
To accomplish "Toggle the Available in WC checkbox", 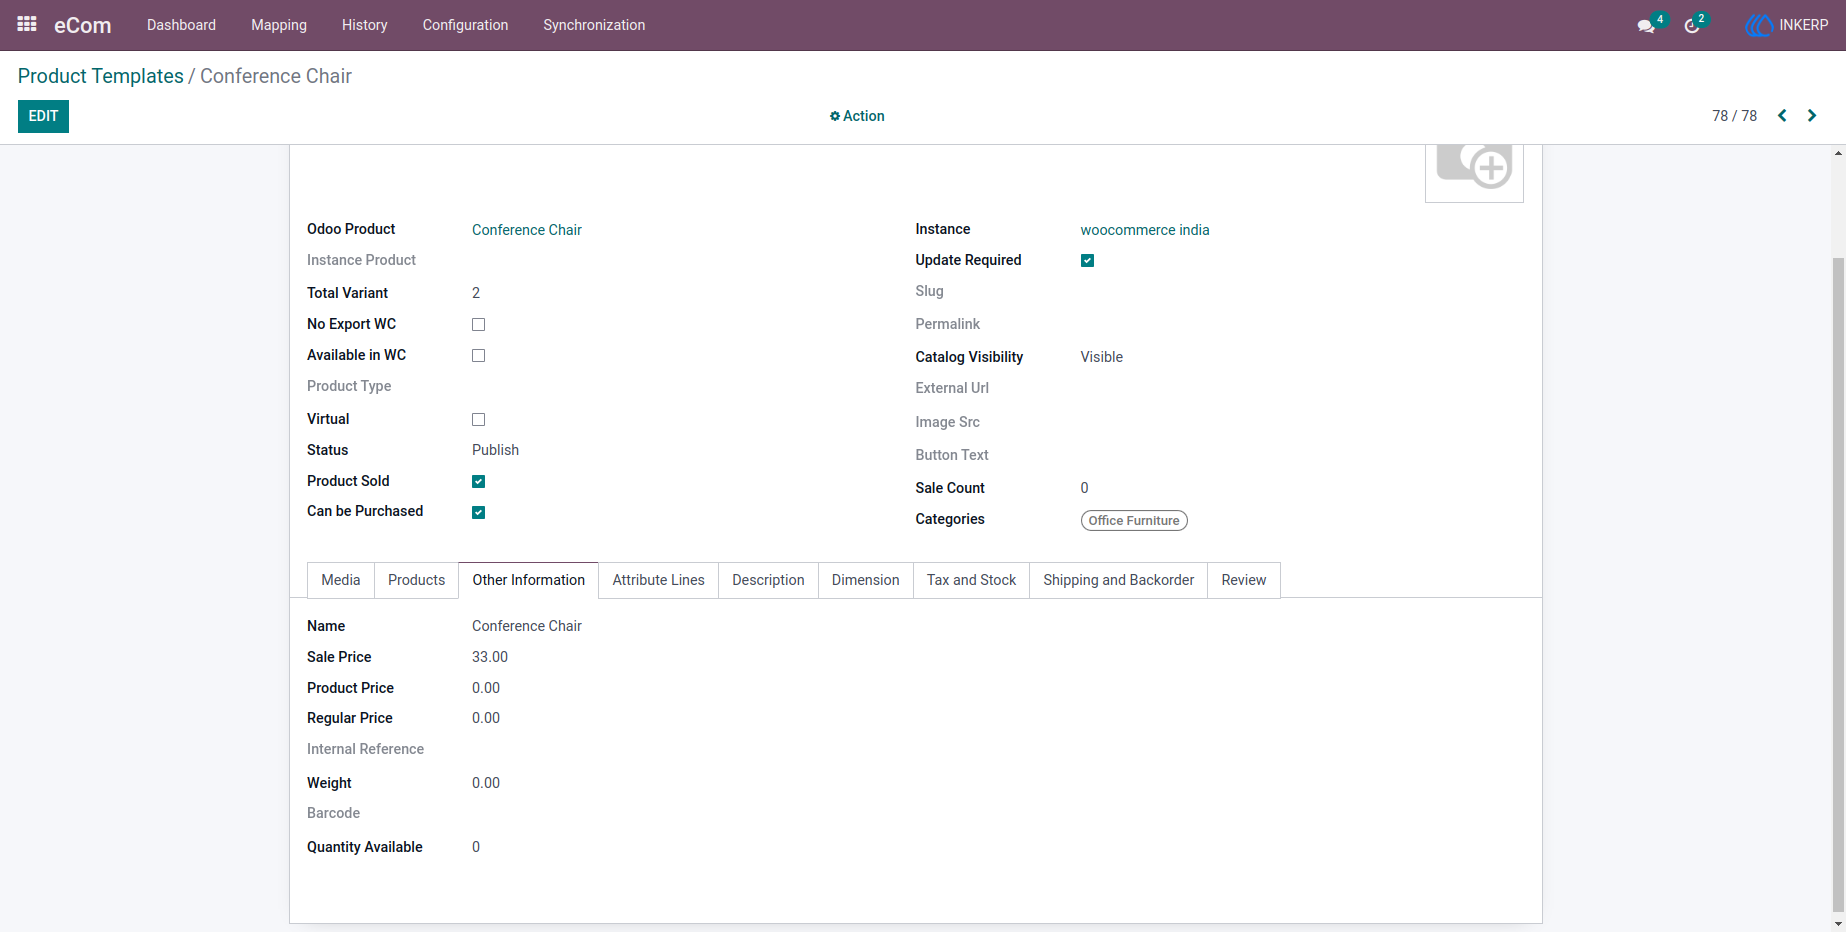I will click(x=479, y=356).
